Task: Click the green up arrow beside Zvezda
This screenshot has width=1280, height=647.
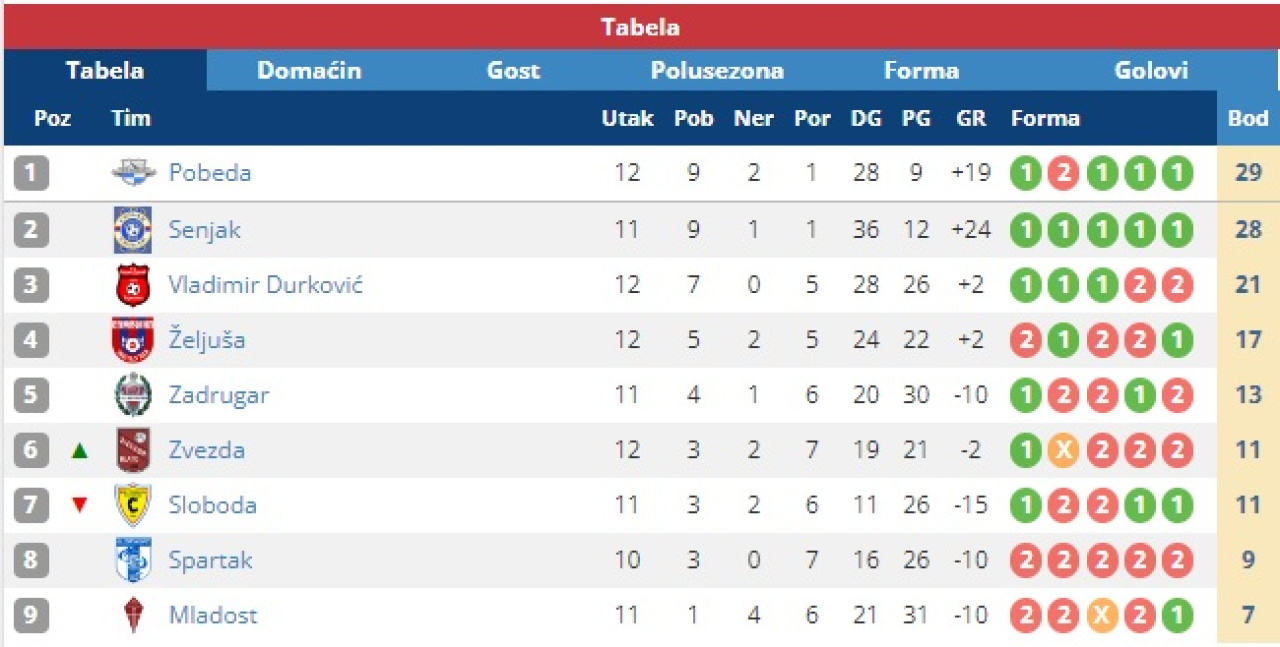Action: pos(80,451)
